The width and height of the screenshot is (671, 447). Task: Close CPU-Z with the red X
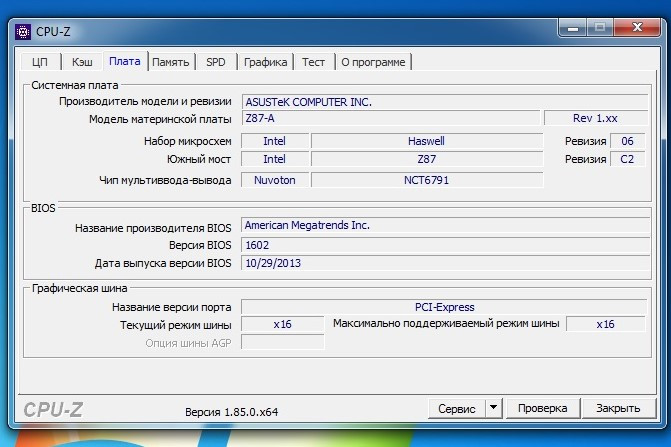pyautogui.click(x=637, y=28)
